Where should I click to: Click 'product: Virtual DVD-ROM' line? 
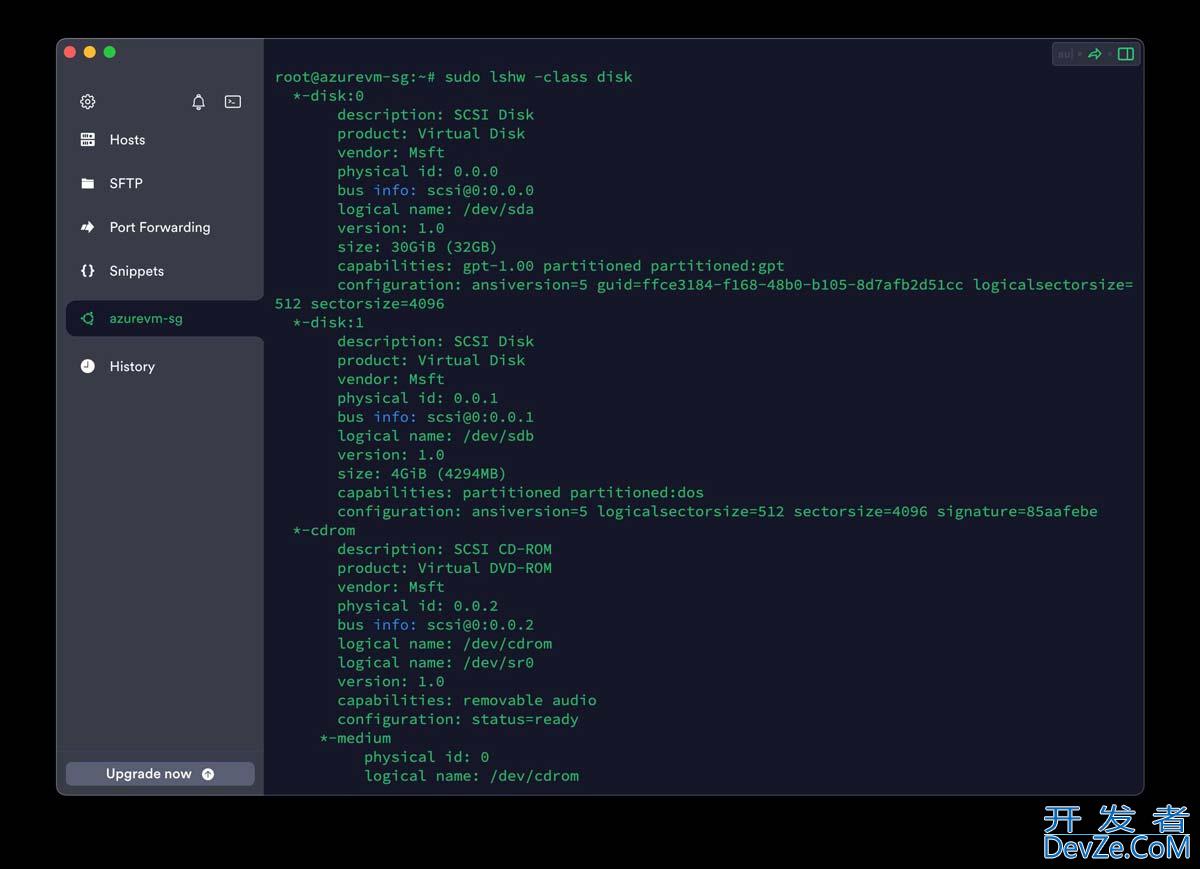(x=444, y=568)
